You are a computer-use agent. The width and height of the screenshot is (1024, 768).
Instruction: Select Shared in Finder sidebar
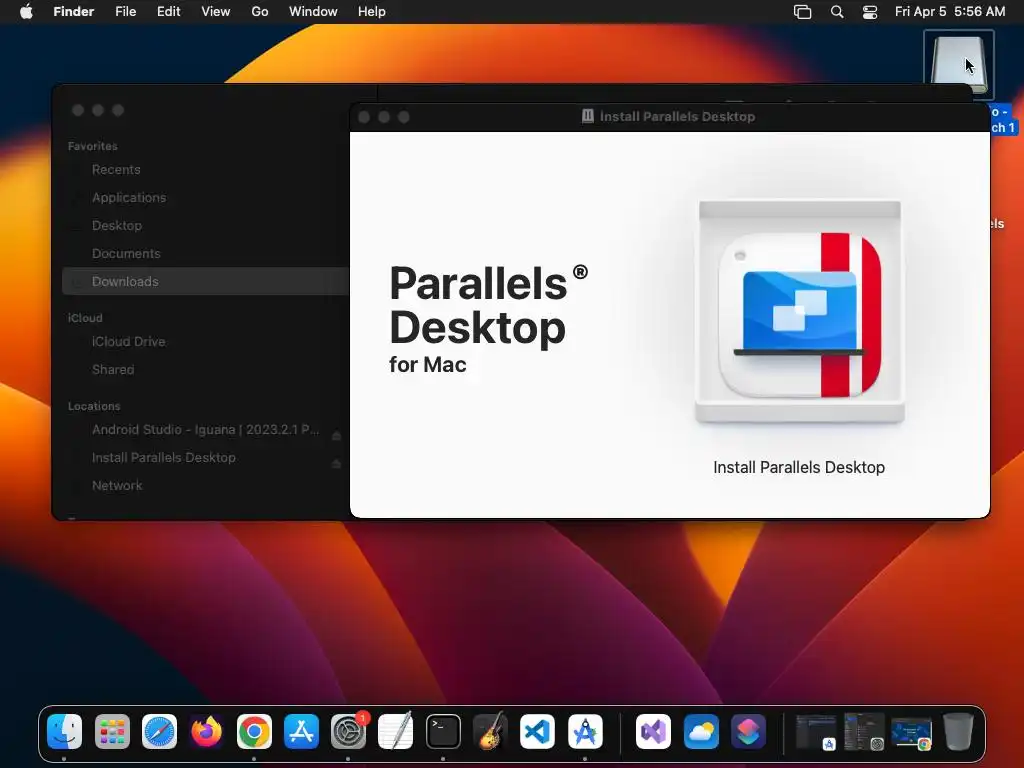205,370
